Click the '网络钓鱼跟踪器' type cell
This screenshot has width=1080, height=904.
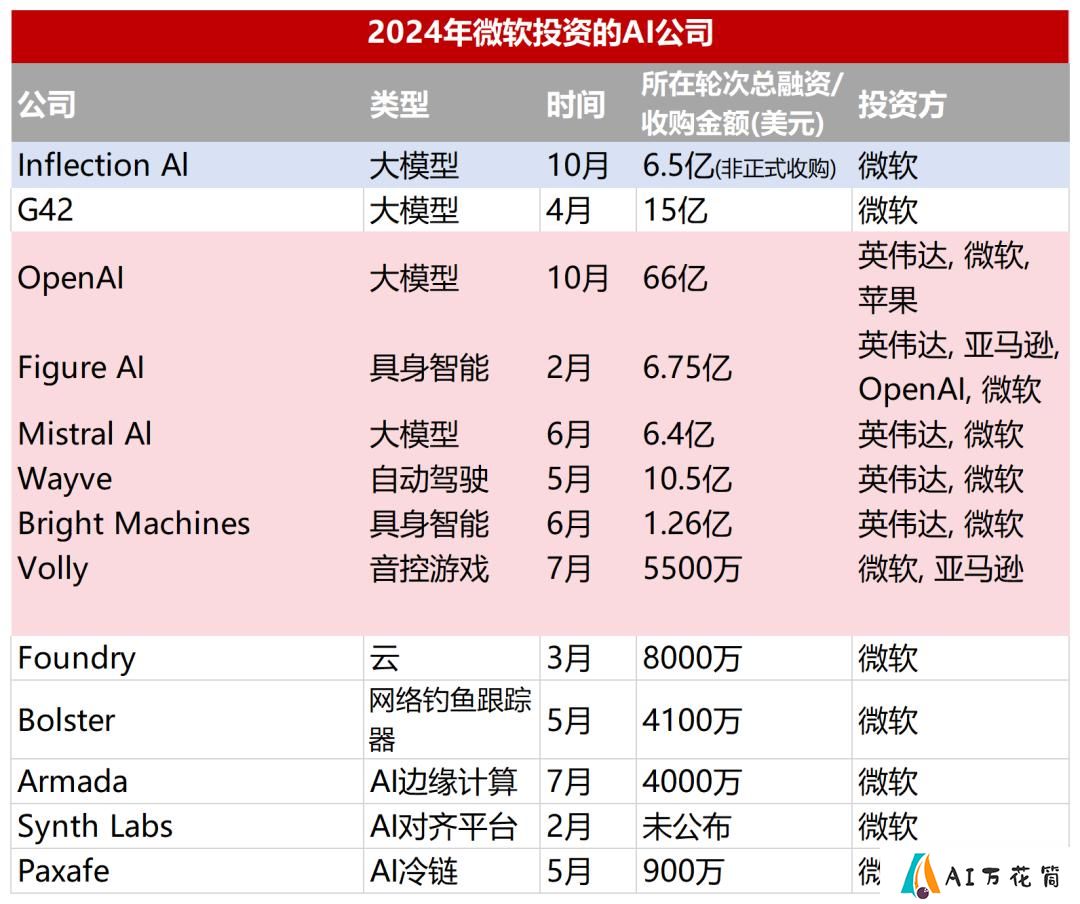tap(450, 719)
